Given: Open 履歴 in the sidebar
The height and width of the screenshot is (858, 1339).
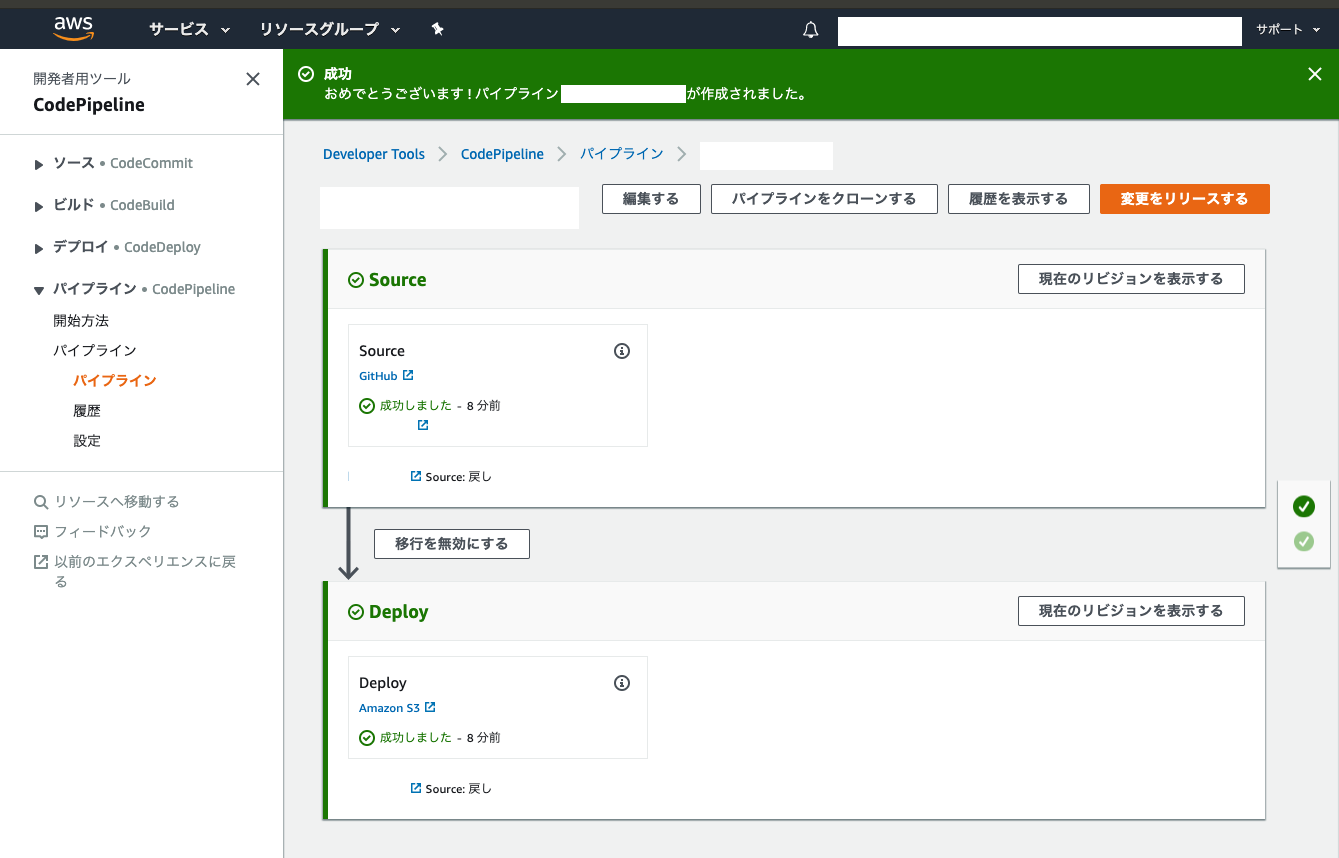Looking at the screenshot, I should click(x=87, y=411).
